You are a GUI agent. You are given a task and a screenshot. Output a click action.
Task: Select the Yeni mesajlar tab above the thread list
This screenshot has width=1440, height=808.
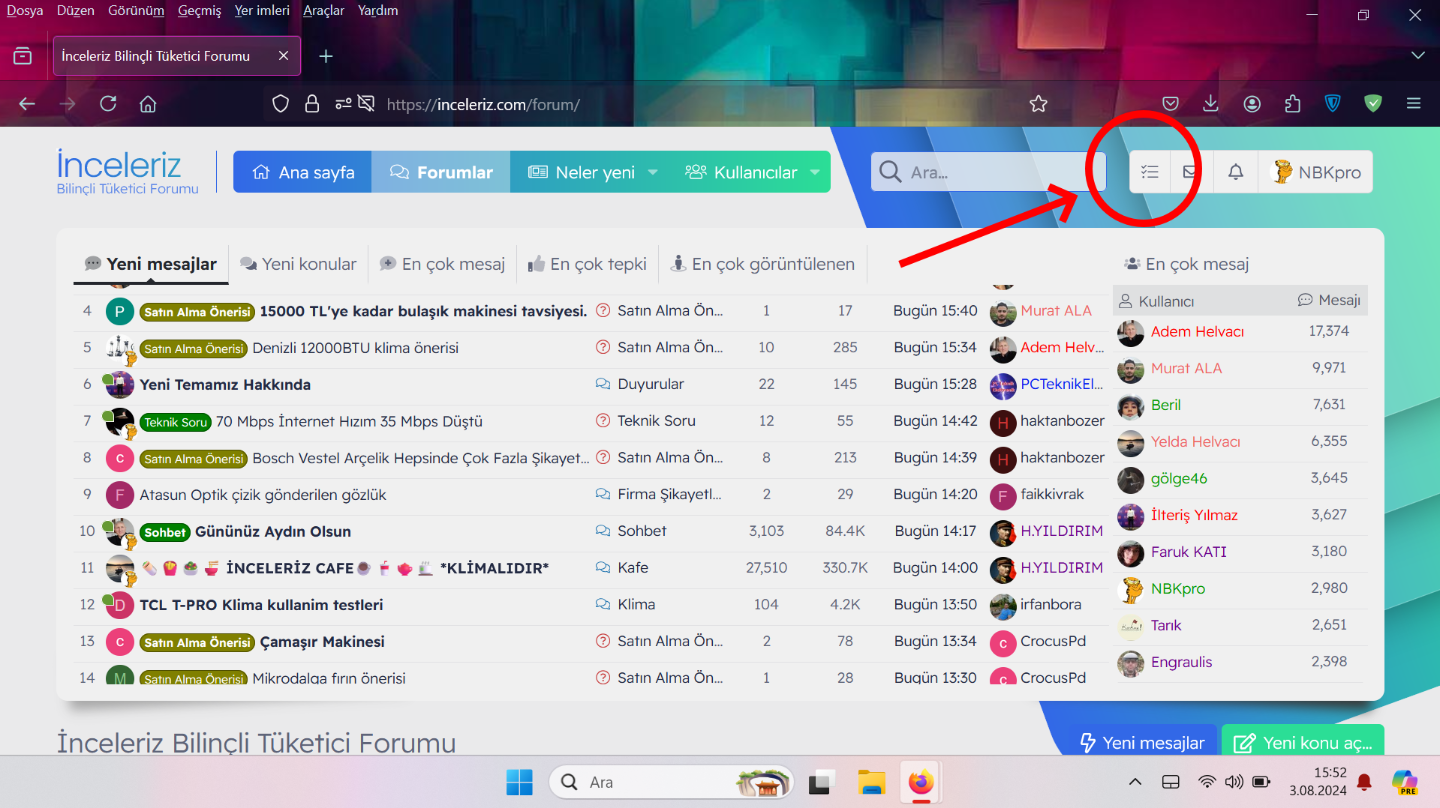[x=150, y=264]
